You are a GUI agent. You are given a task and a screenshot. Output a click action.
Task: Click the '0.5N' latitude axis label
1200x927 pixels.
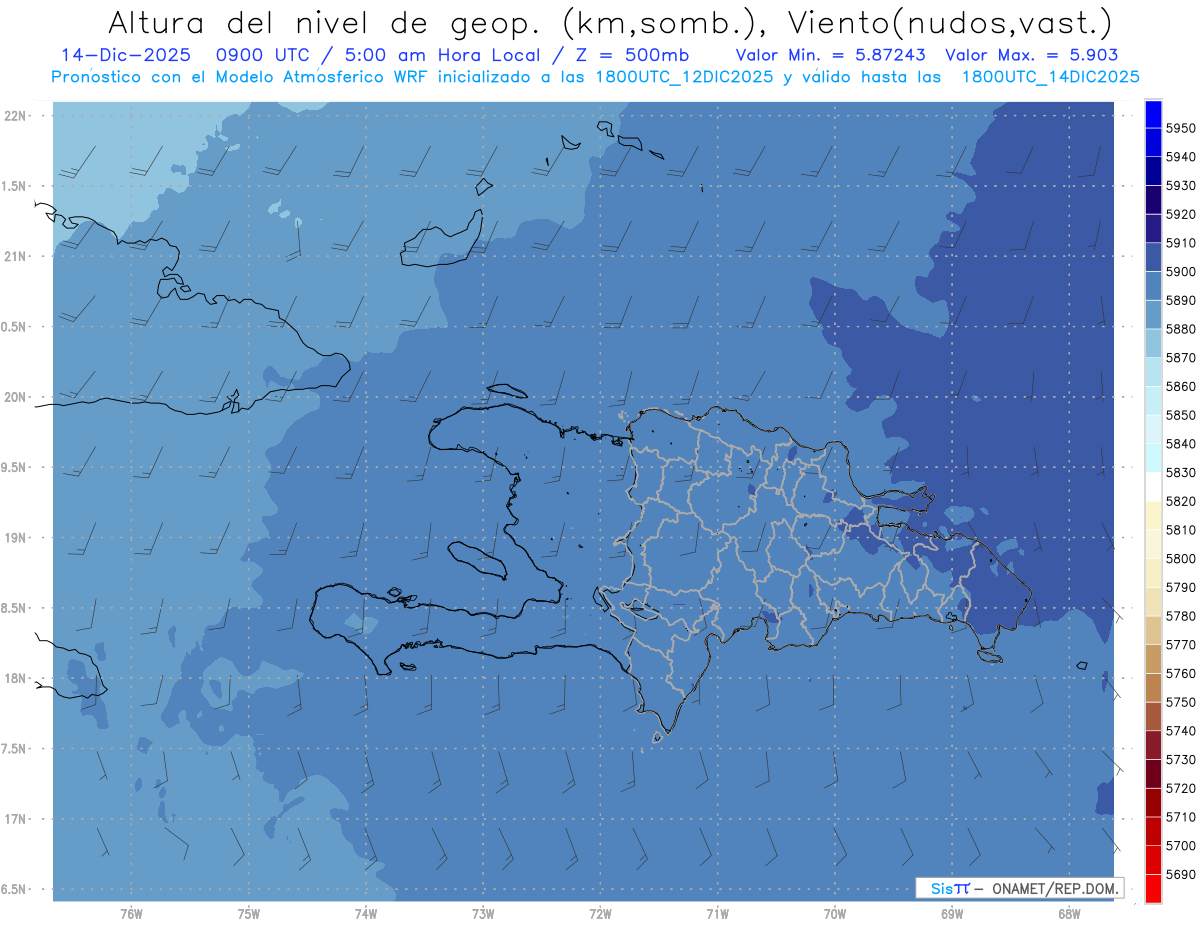coord(15,327)
